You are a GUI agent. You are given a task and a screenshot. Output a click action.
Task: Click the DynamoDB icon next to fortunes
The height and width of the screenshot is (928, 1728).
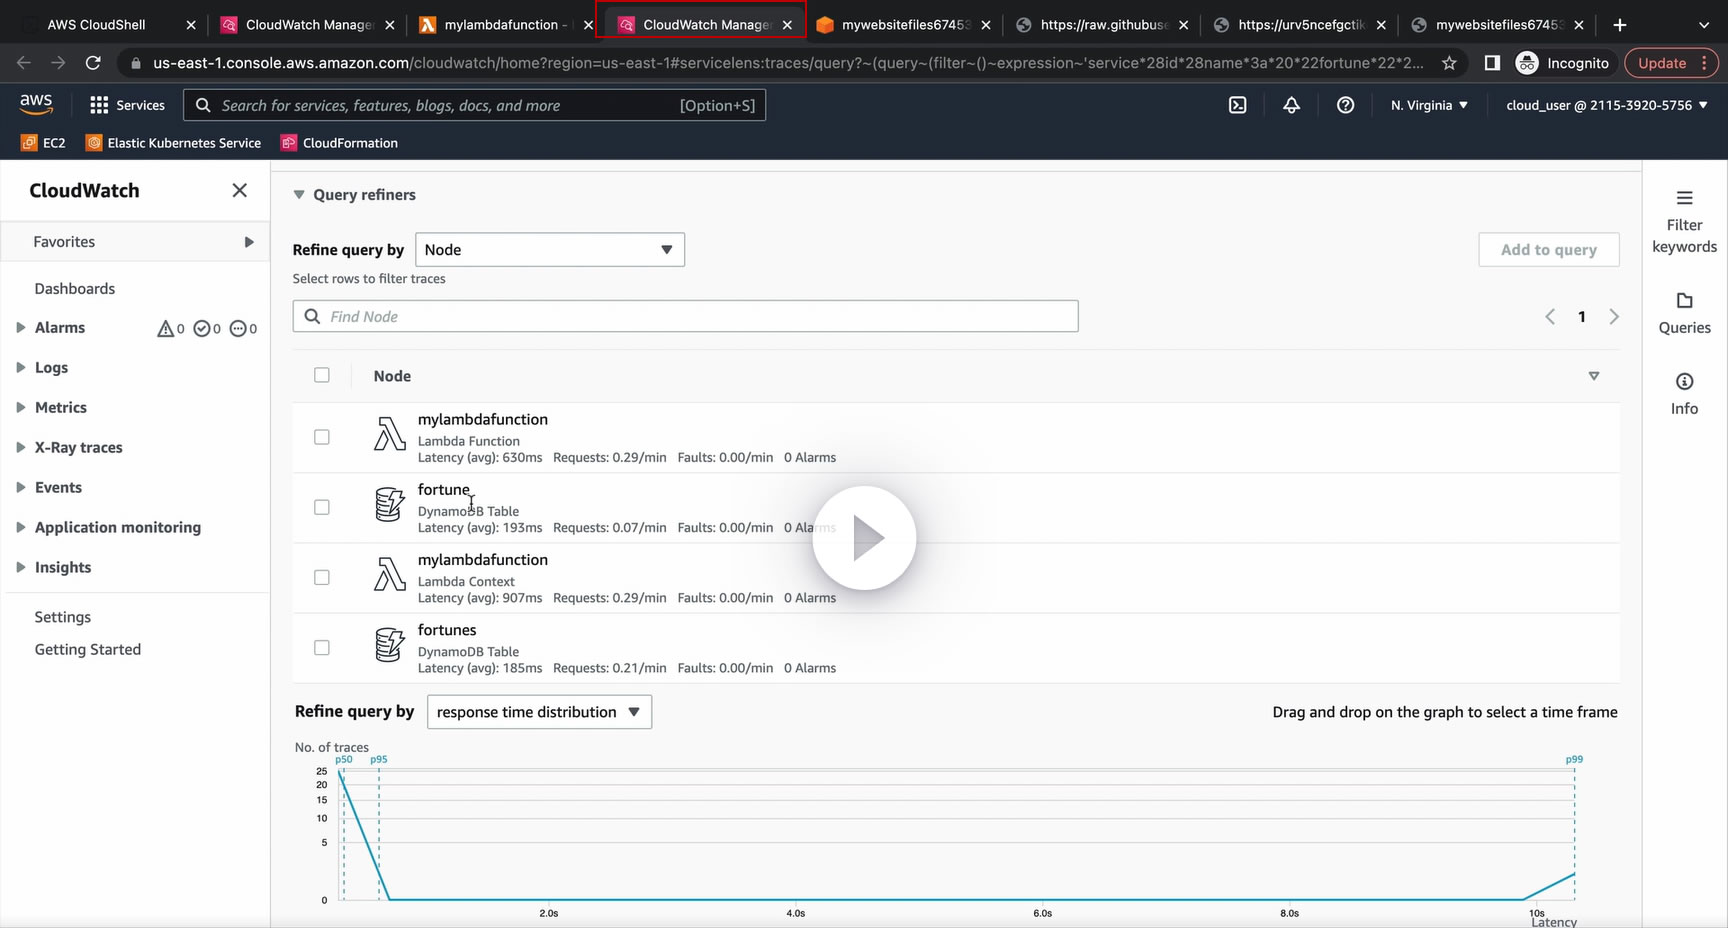[389, 645]
